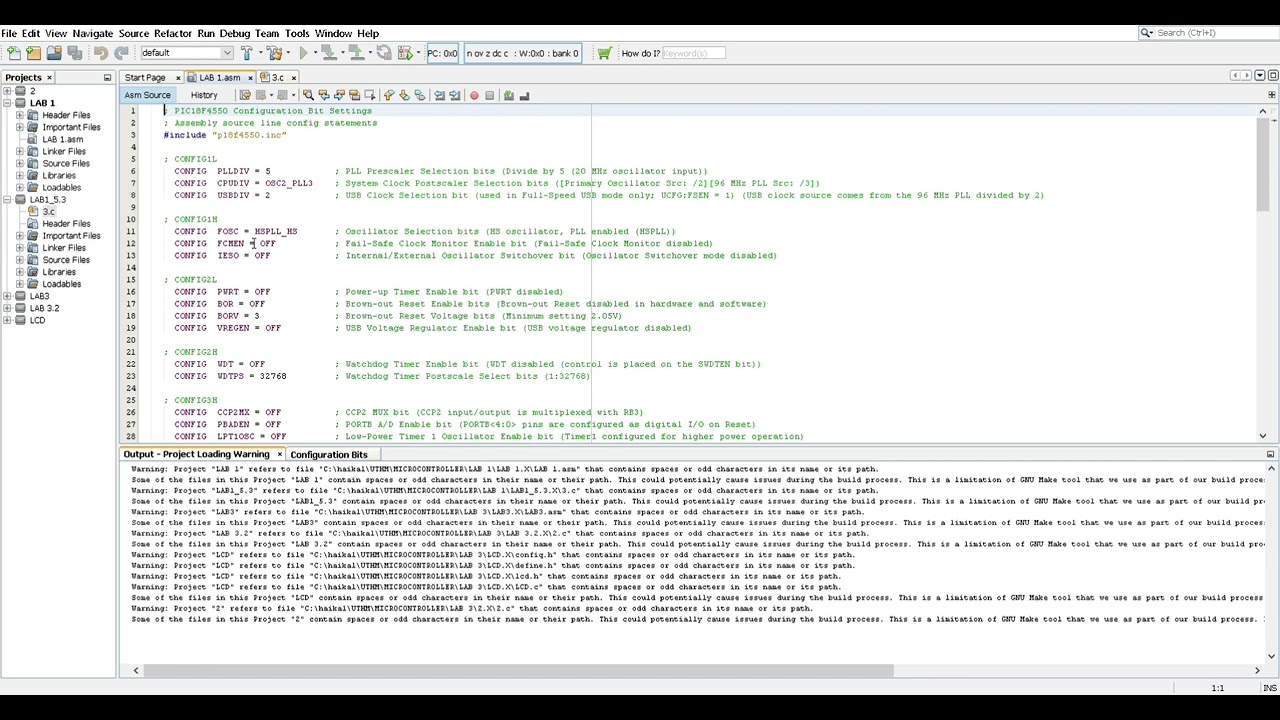Collapse the LAB 1 project node
1280x720 pixels.
(7, 103)
